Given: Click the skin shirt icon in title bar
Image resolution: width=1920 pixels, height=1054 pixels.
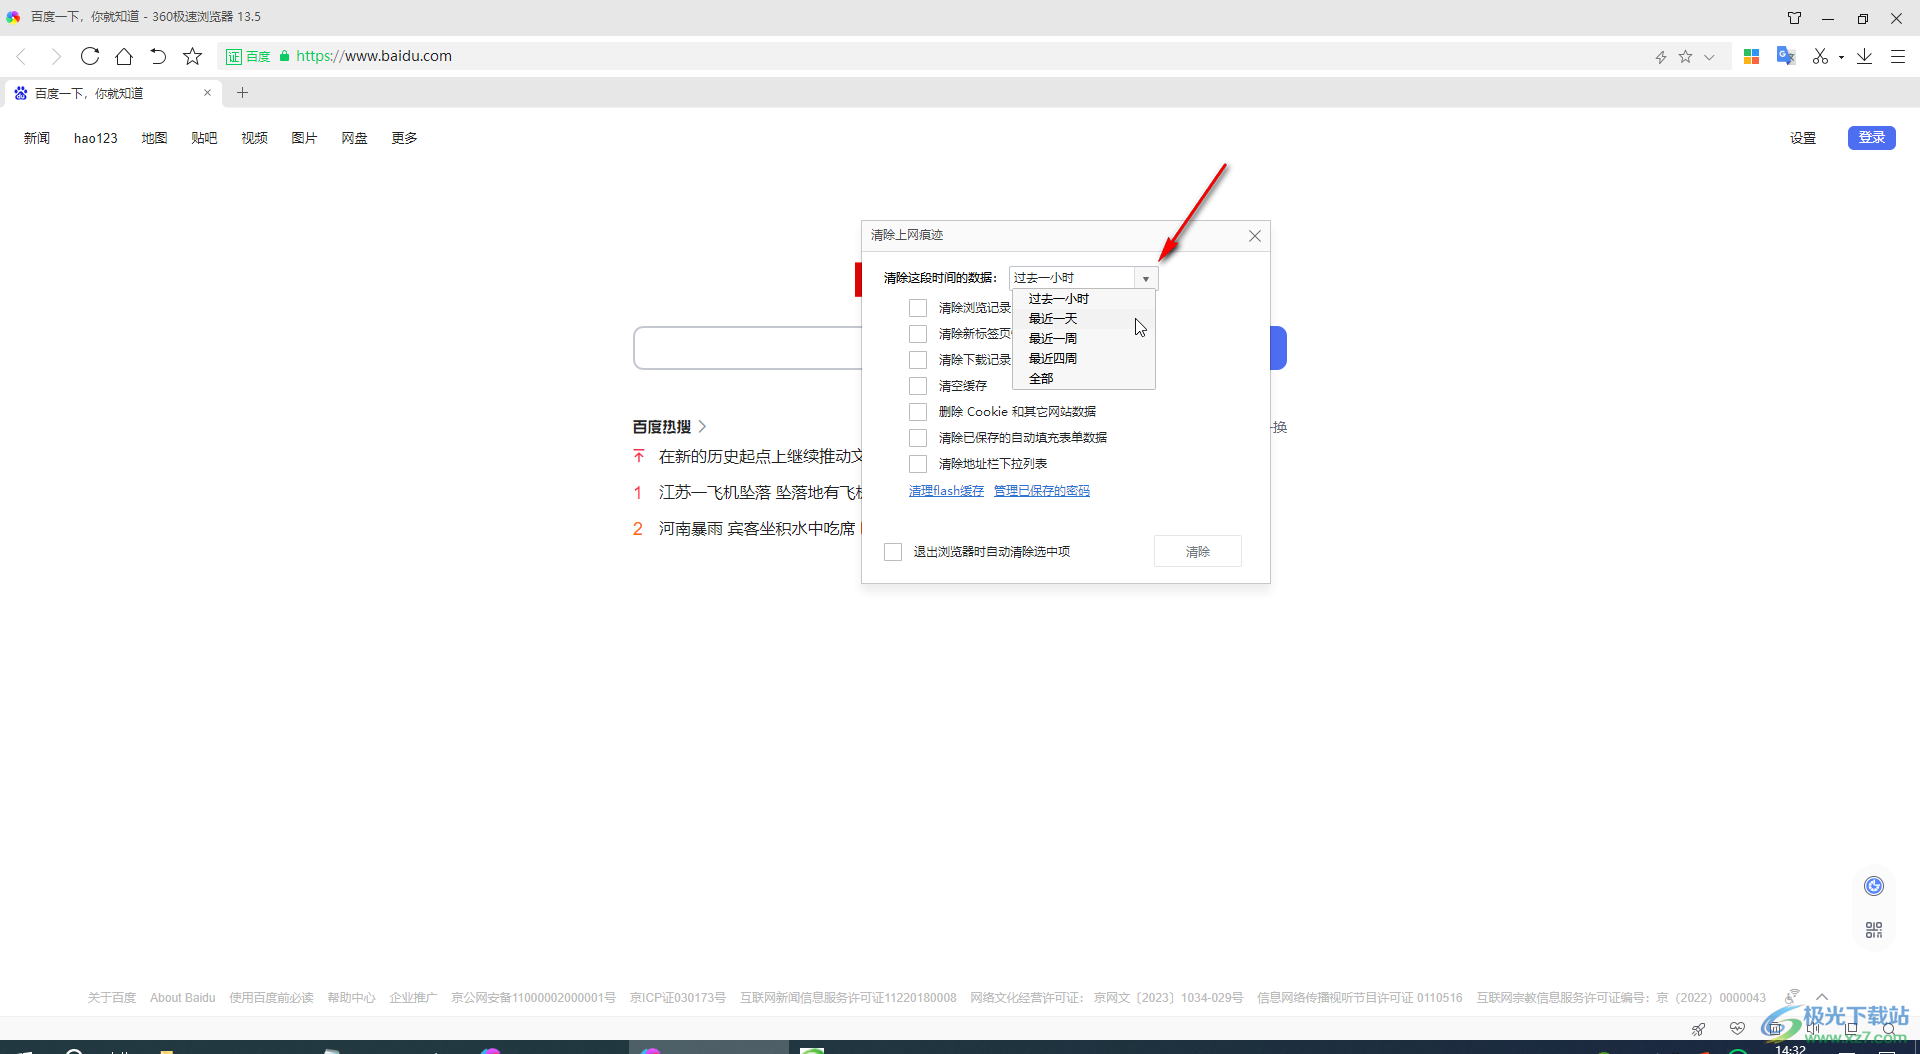Looking at the screenshot, I should coord(1795,18).
